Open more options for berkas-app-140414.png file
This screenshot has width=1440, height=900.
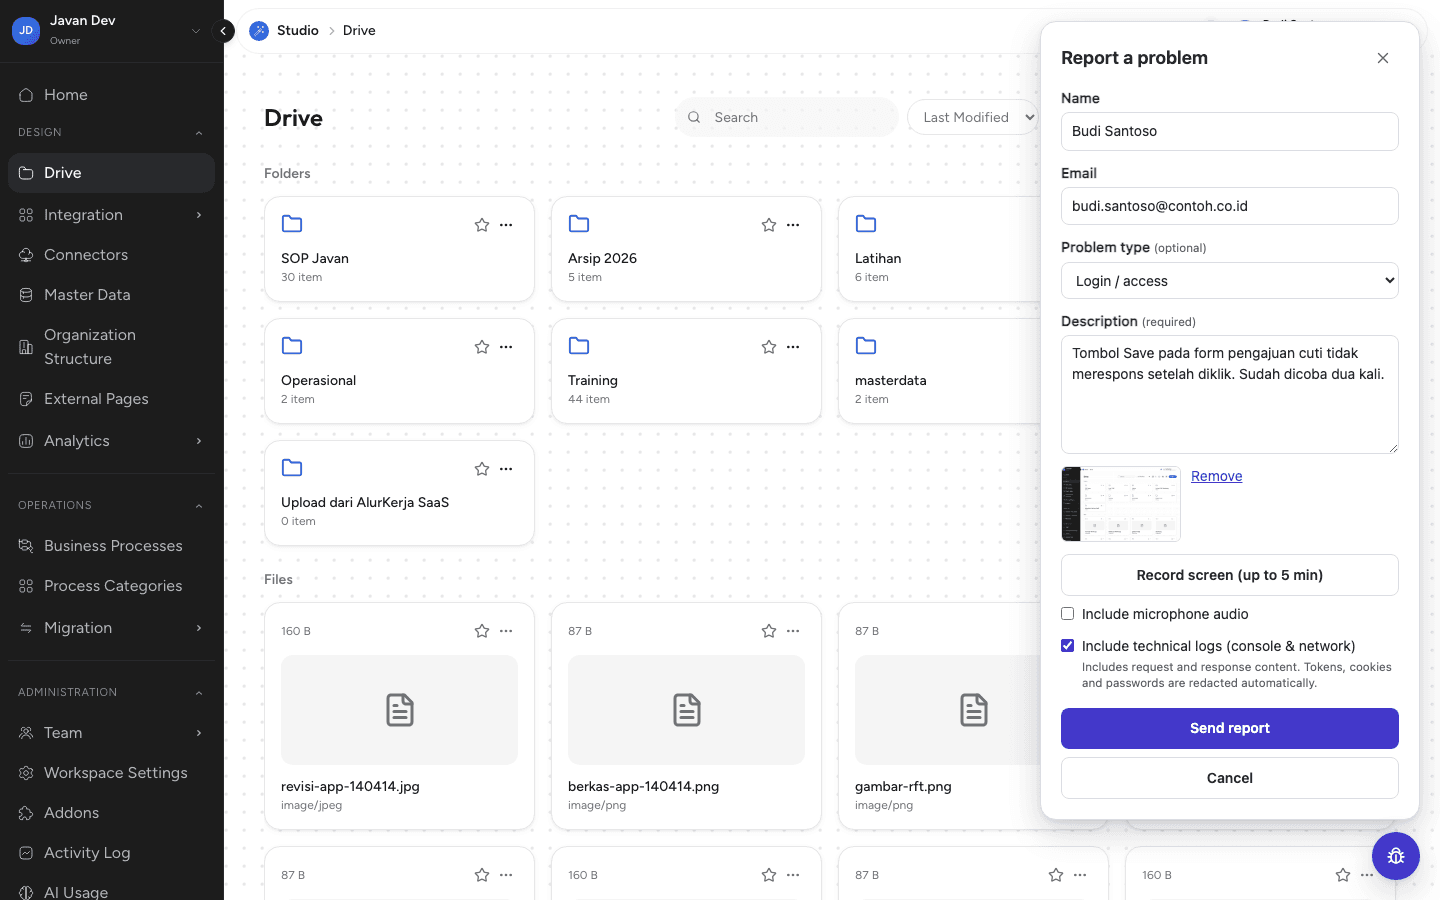(793, 631)
